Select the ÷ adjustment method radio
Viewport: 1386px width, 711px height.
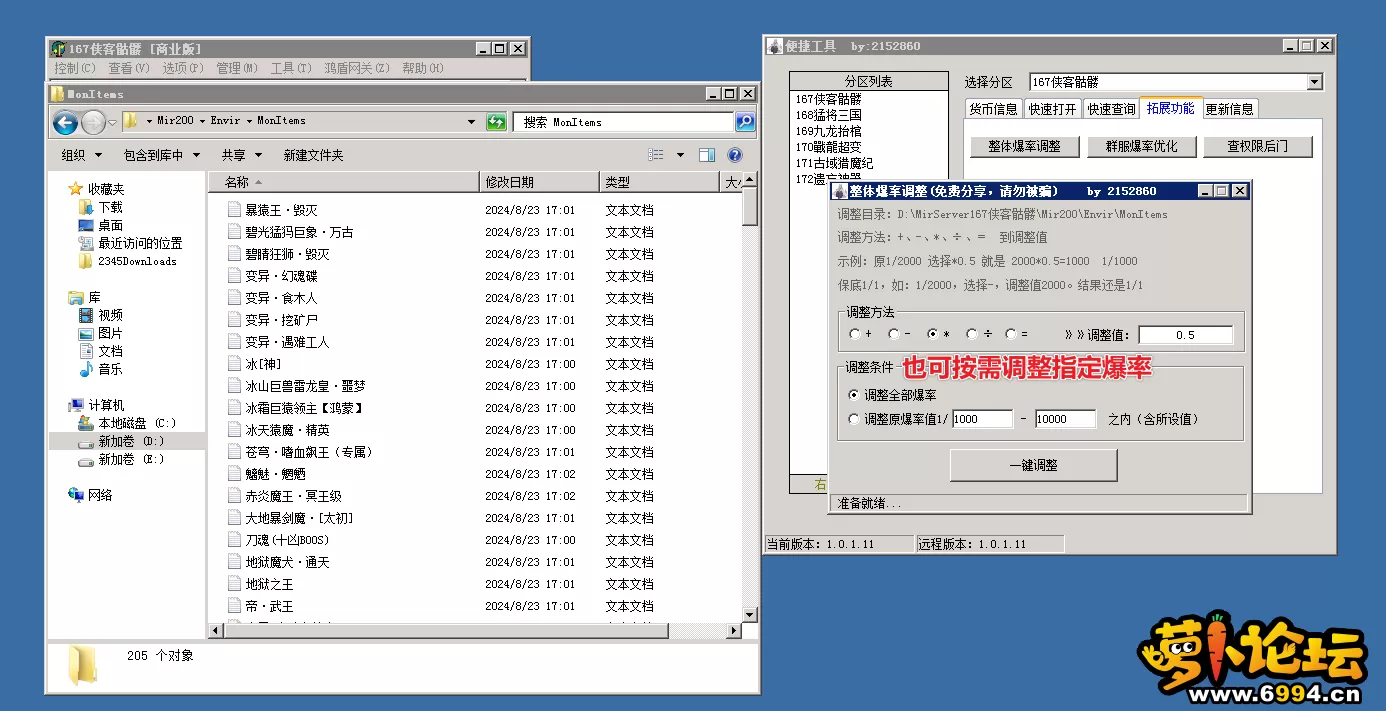pyautogui.click(x=971, y=334)
